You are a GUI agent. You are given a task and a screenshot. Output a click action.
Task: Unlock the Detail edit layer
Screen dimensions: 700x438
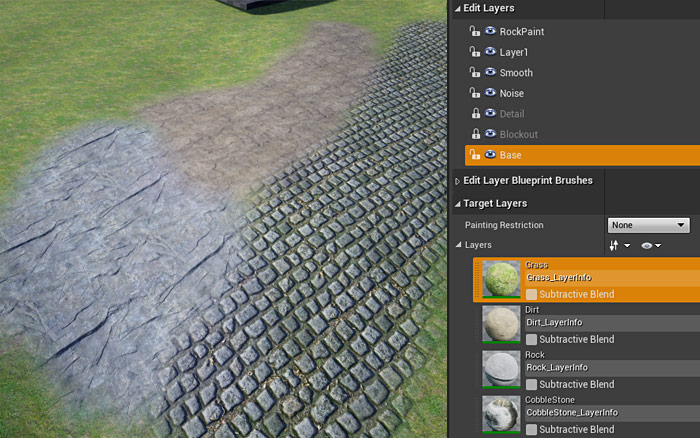pyautogui.click(x=475, y=113)
